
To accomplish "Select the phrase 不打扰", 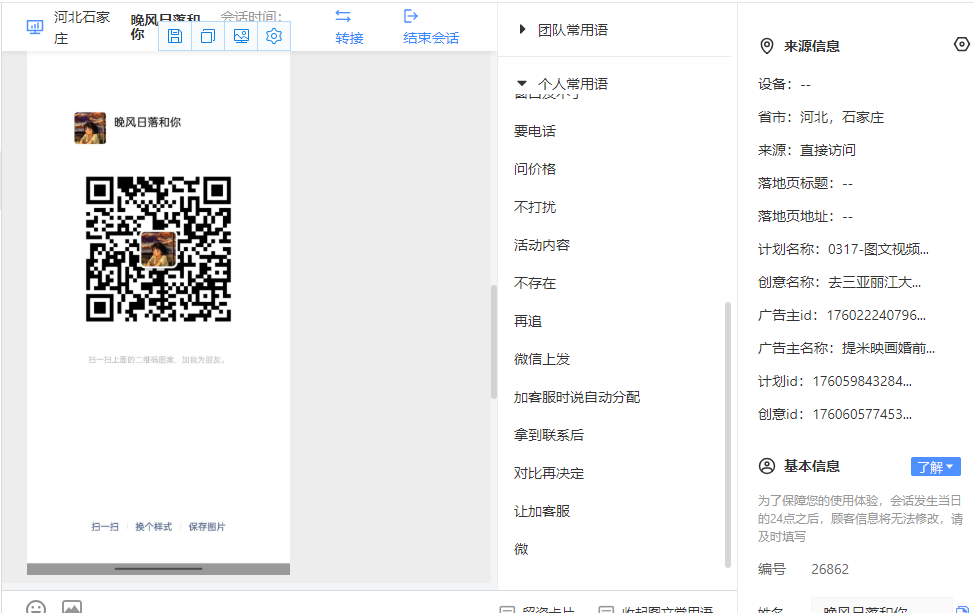I will pos(535,207).
